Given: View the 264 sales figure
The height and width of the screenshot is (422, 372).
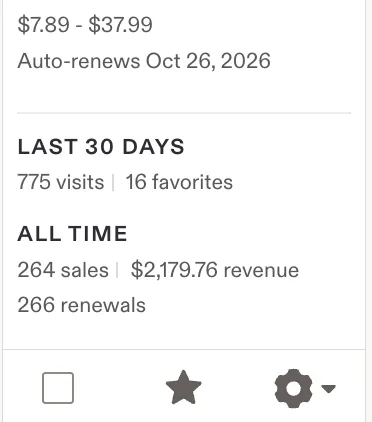Looking at the screenshot, I should (63, 270).
